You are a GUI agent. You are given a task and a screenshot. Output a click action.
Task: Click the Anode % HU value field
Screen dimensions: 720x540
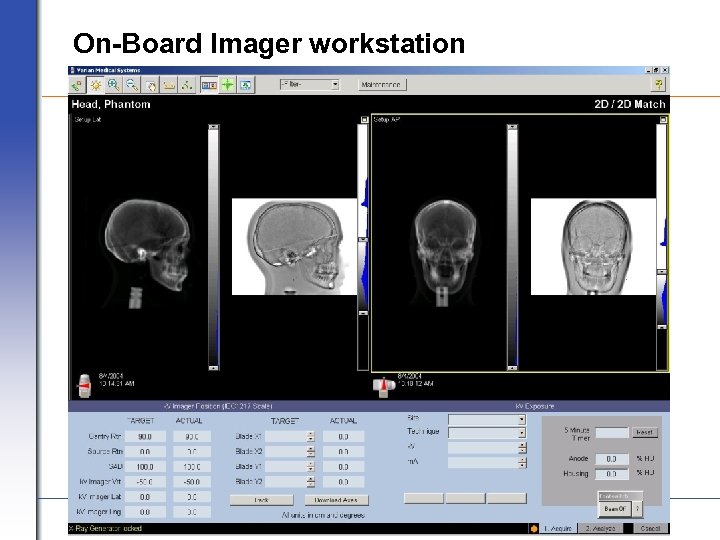coord(612,459)
